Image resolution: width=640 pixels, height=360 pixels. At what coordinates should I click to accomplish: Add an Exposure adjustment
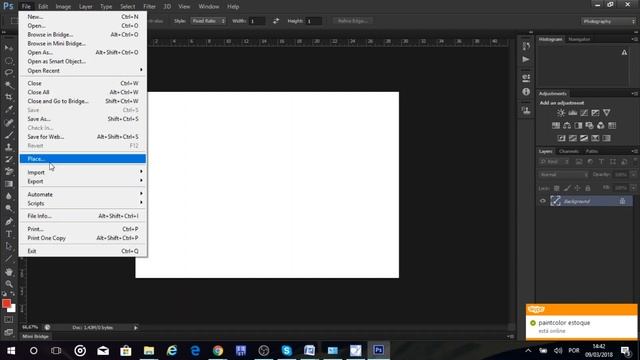[596, 113]
